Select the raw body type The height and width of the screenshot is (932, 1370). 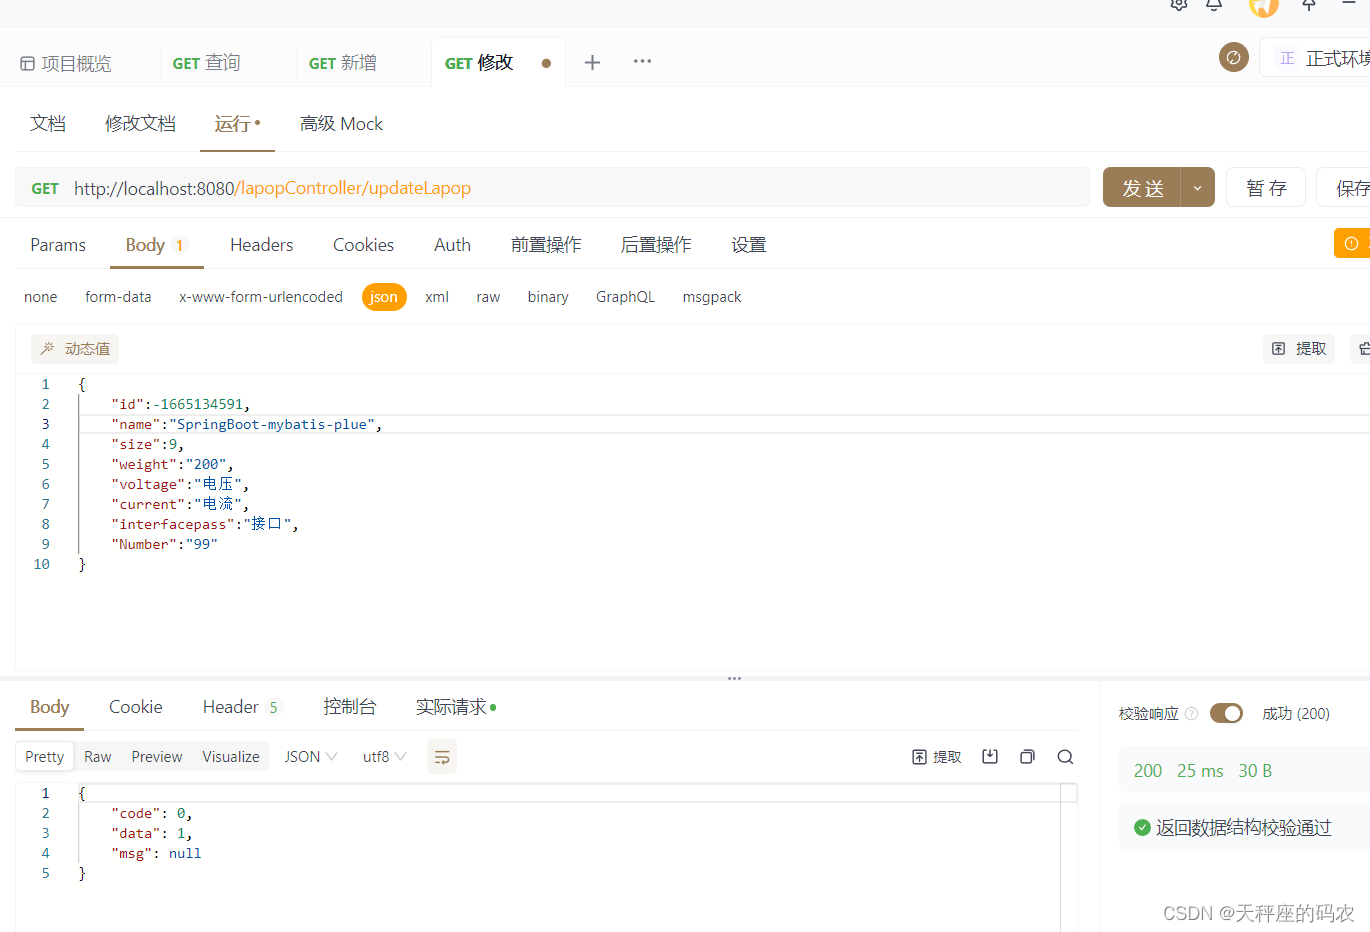click(488, 297)
